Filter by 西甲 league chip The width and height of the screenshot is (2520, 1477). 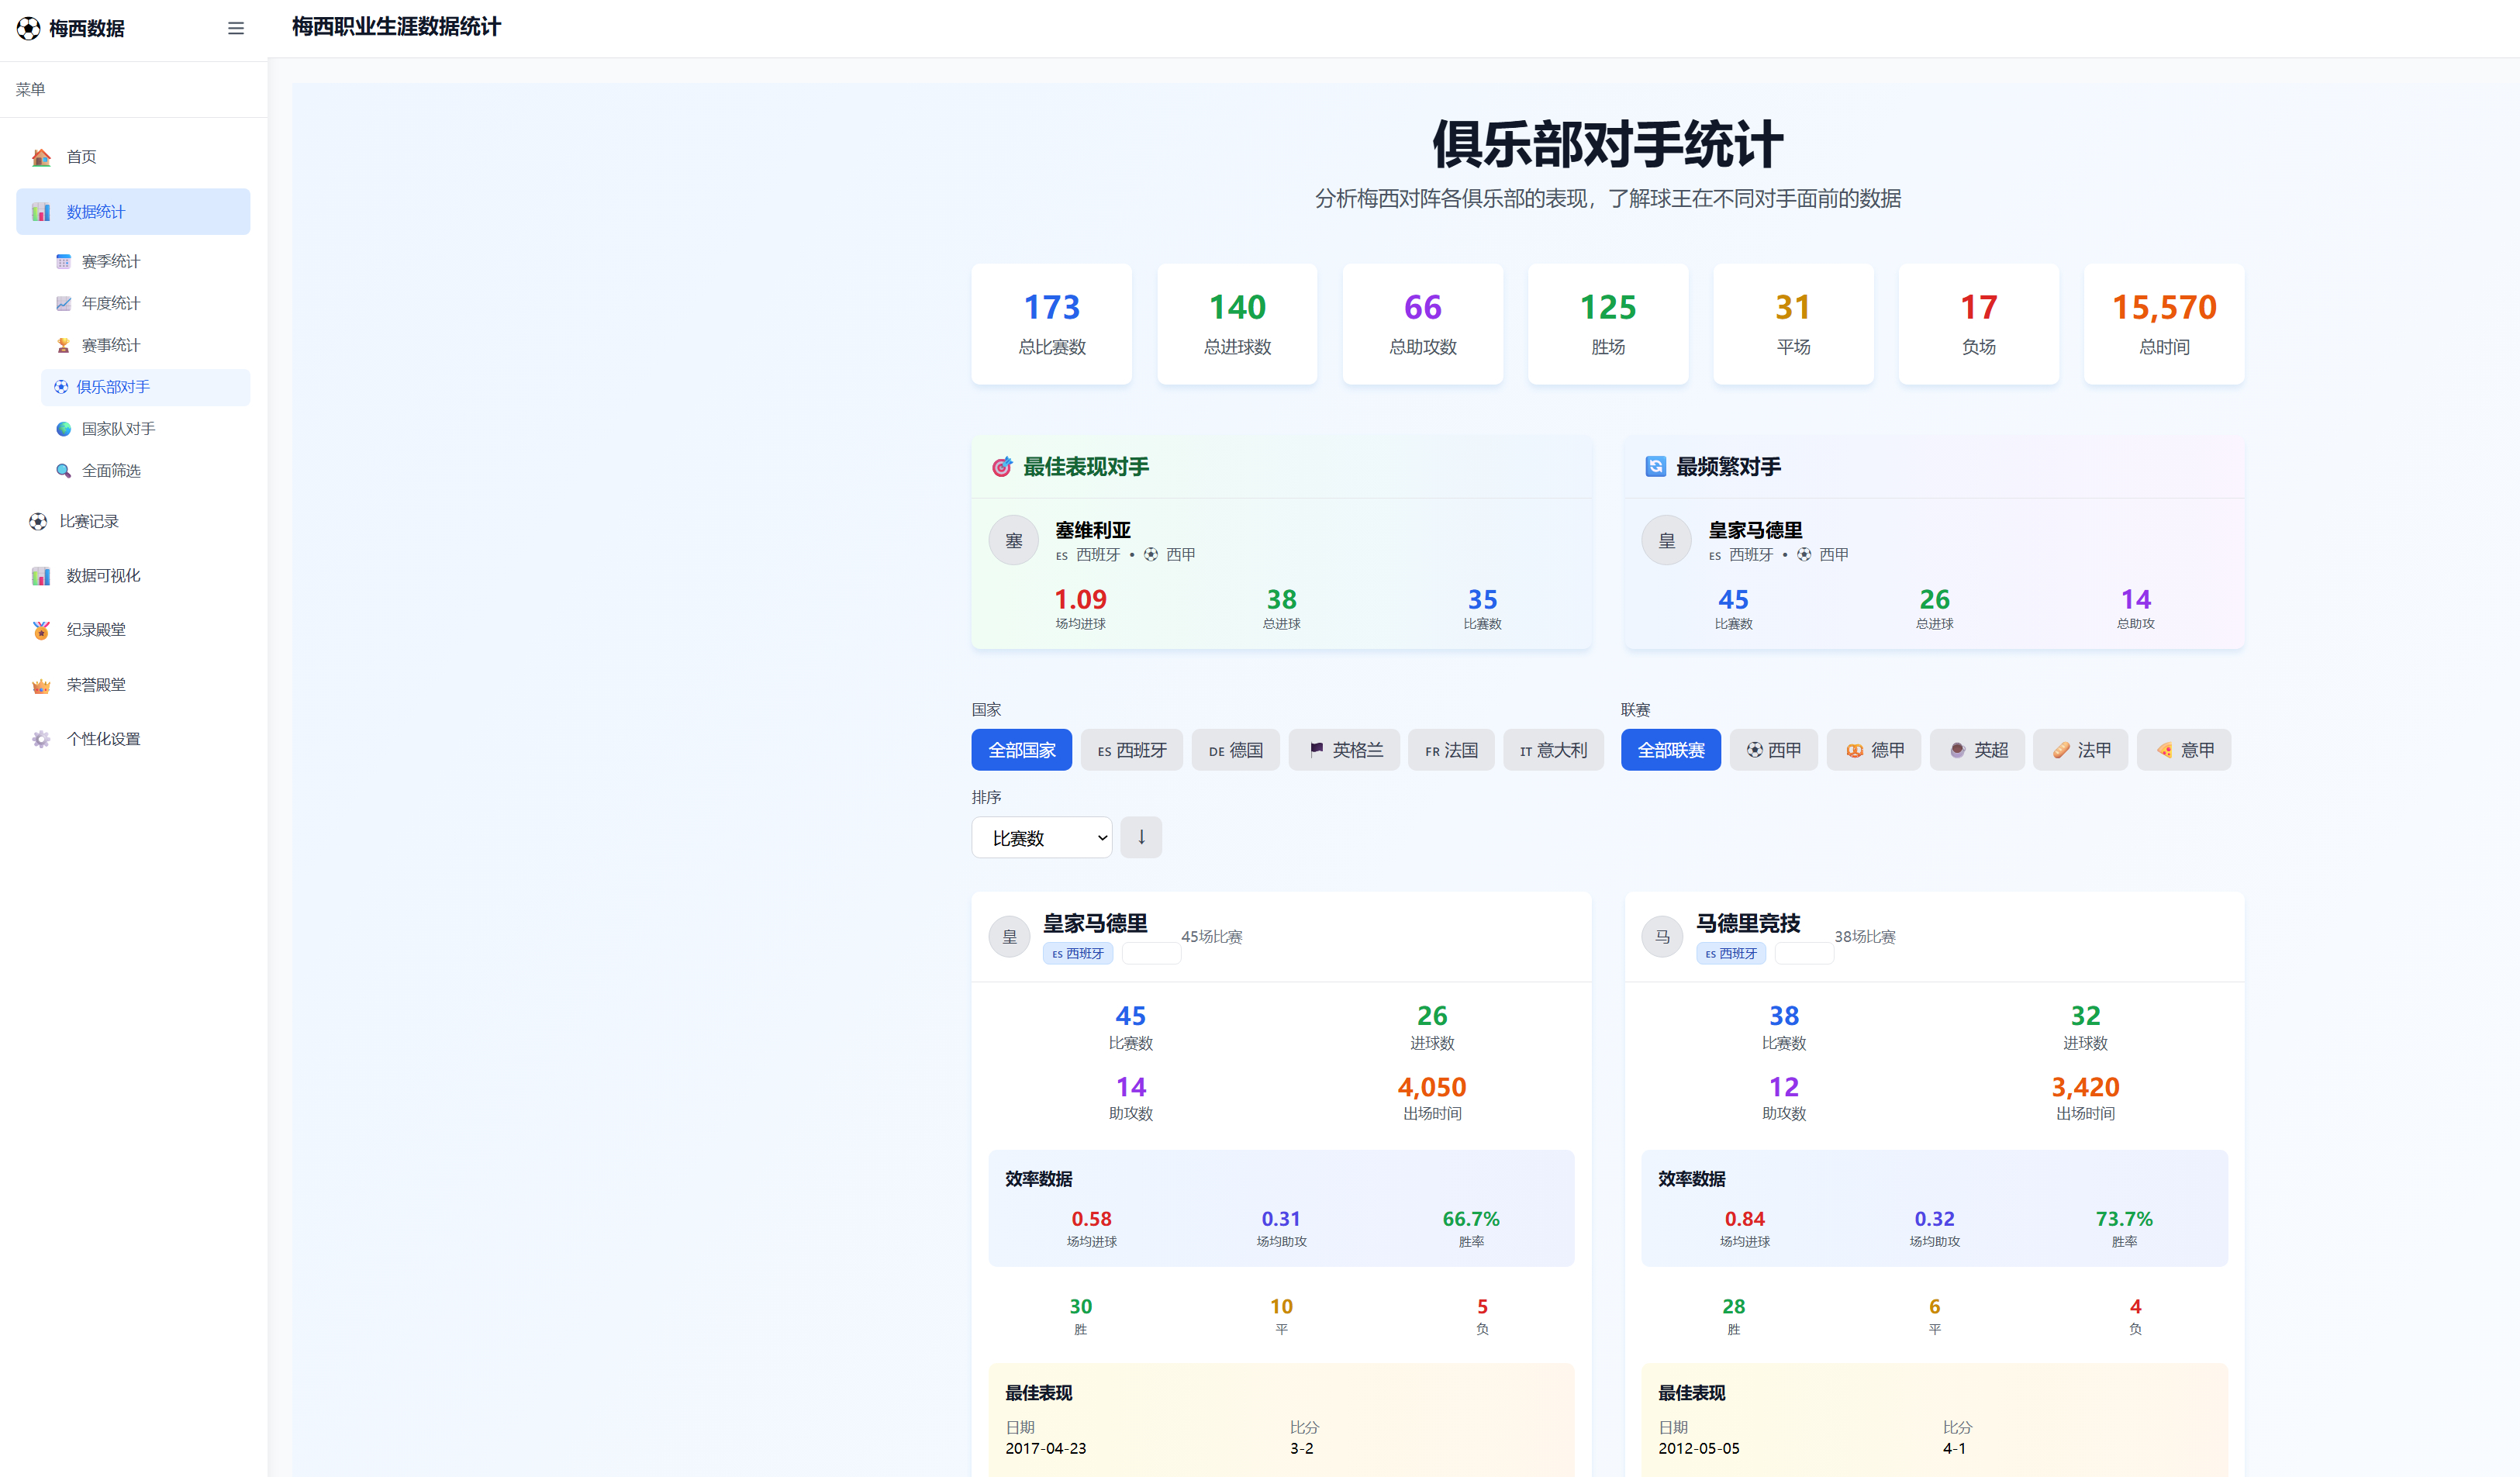(x=1773, y=750)
